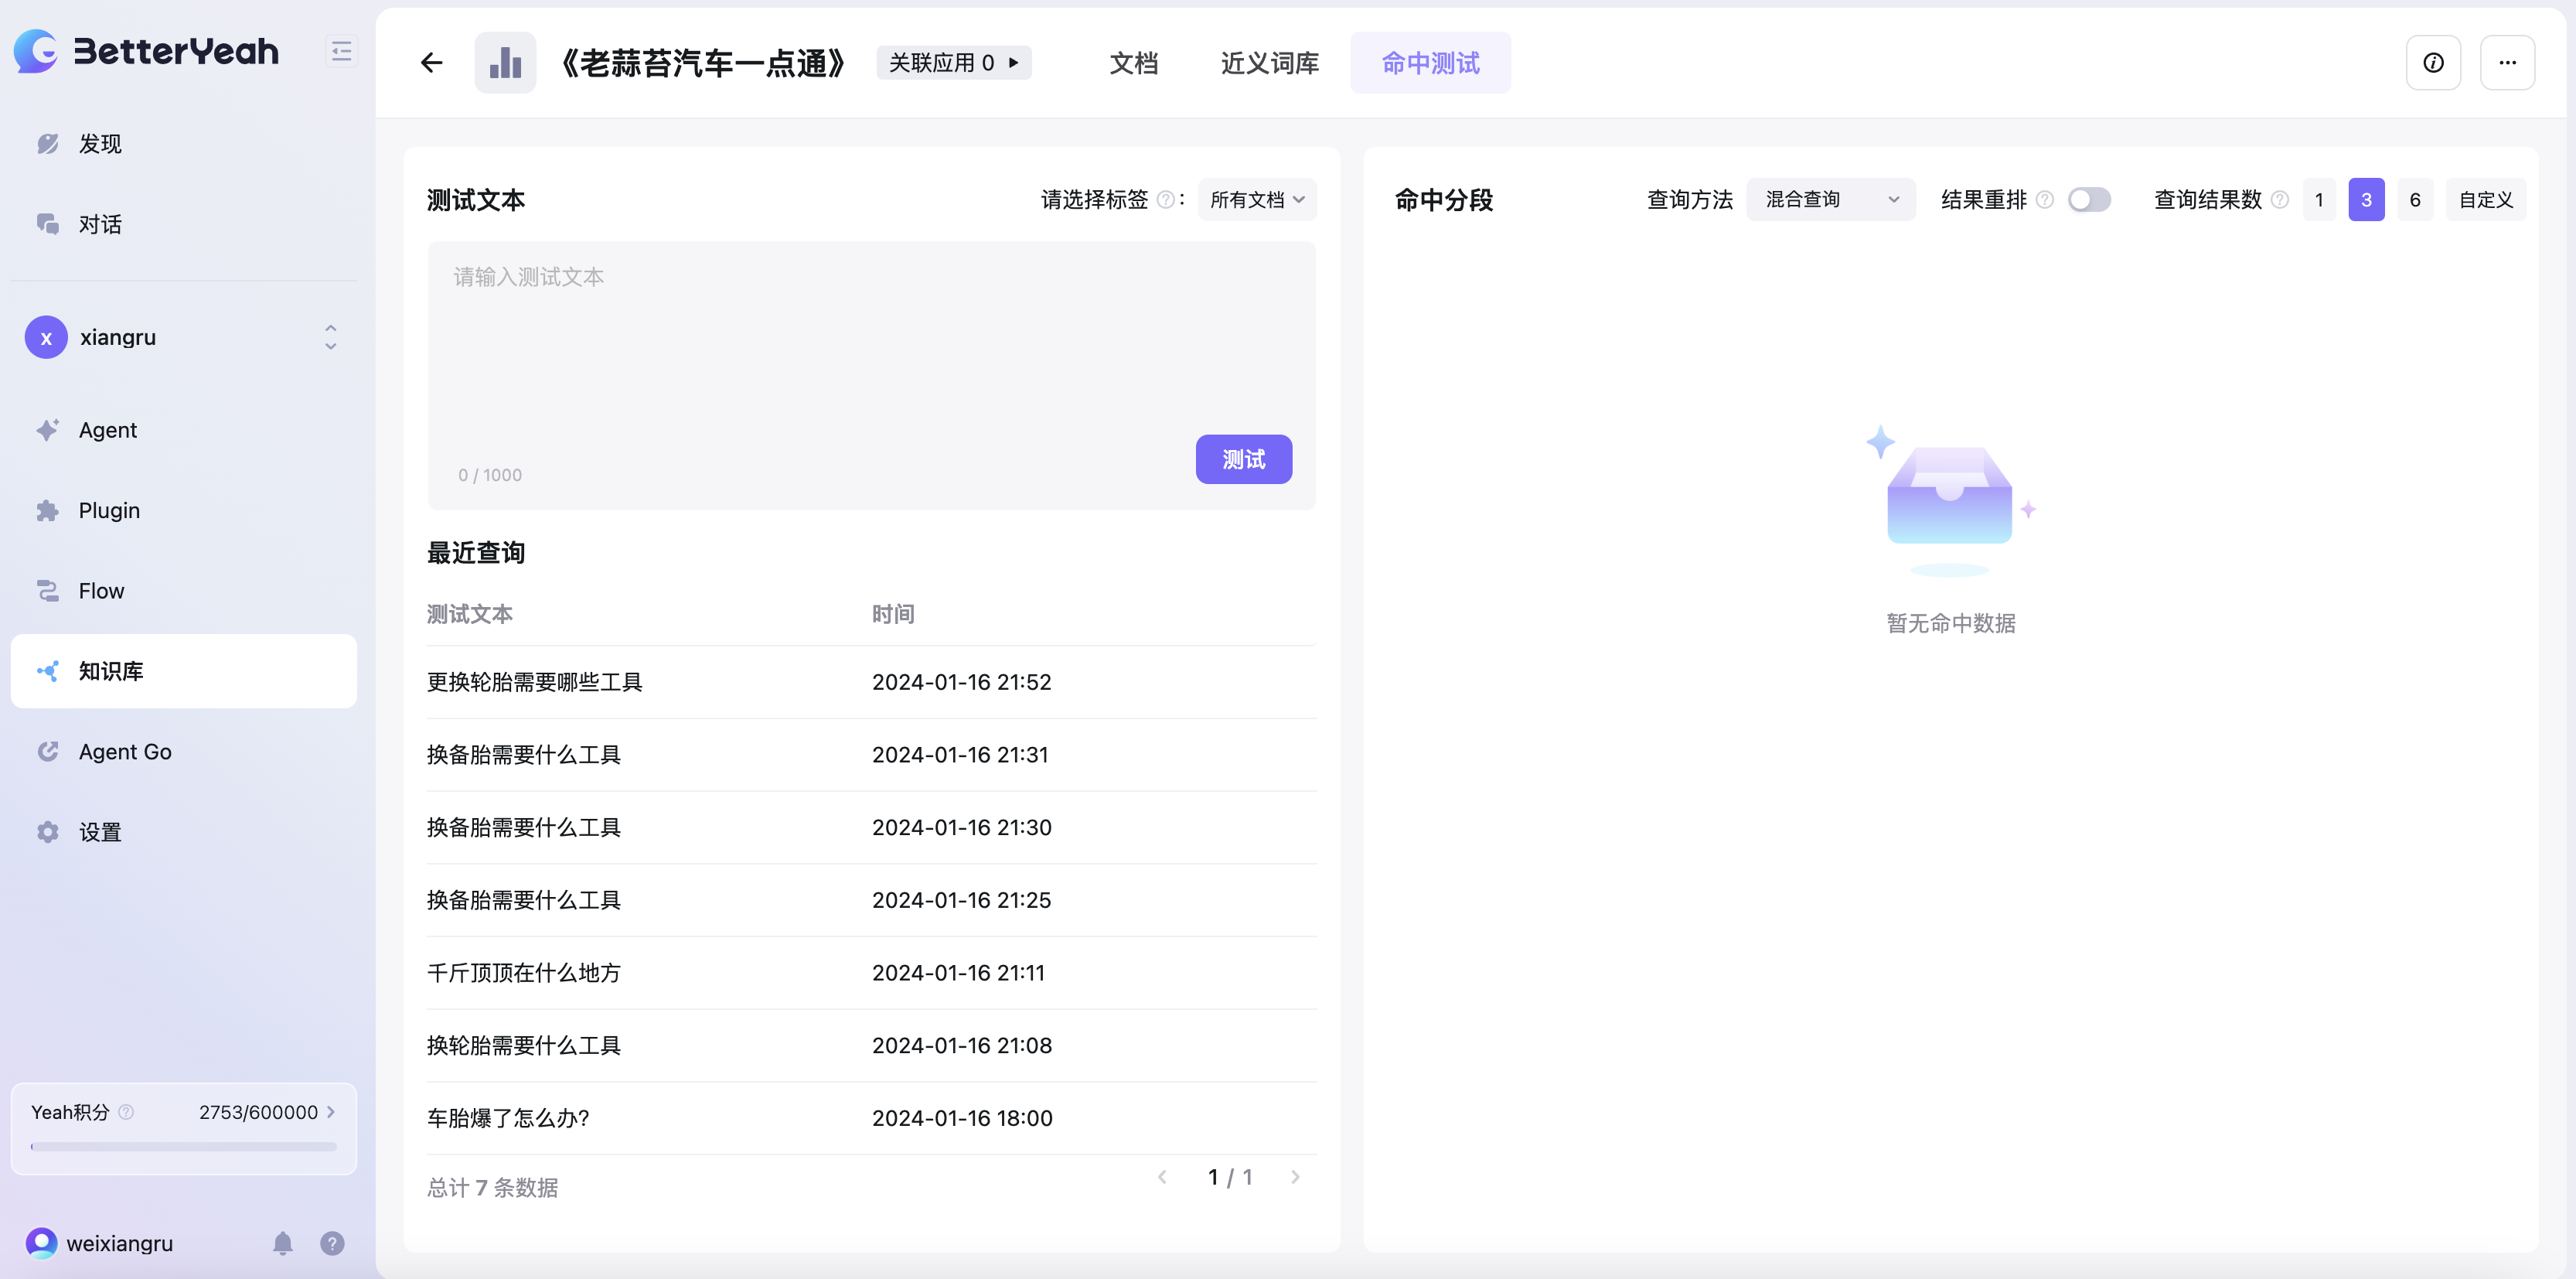Viewport: 2576px width, 1279px height.
Task: Set query result count to 3
Action: point(2366,200)
